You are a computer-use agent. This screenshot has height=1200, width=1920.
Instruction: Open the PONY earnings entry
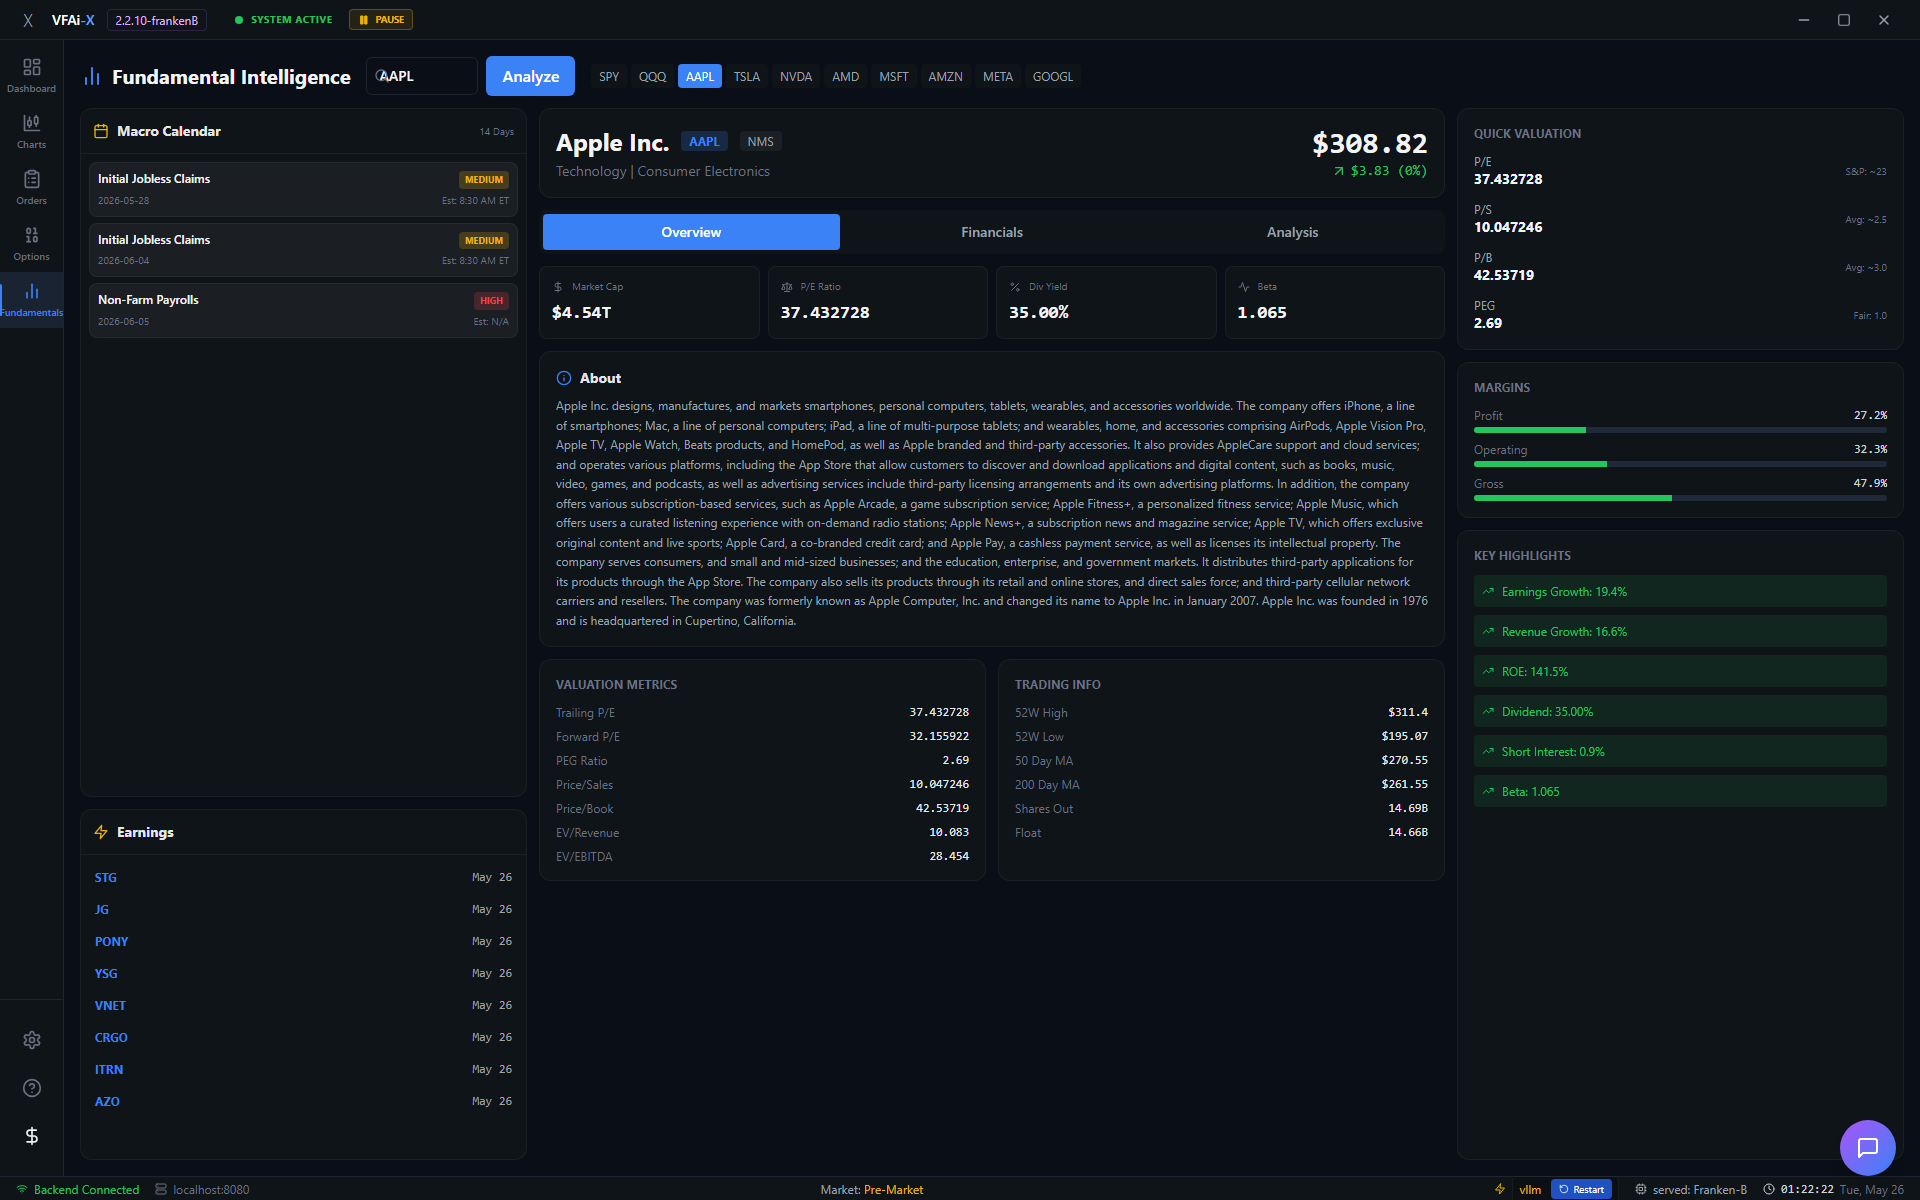303,941
